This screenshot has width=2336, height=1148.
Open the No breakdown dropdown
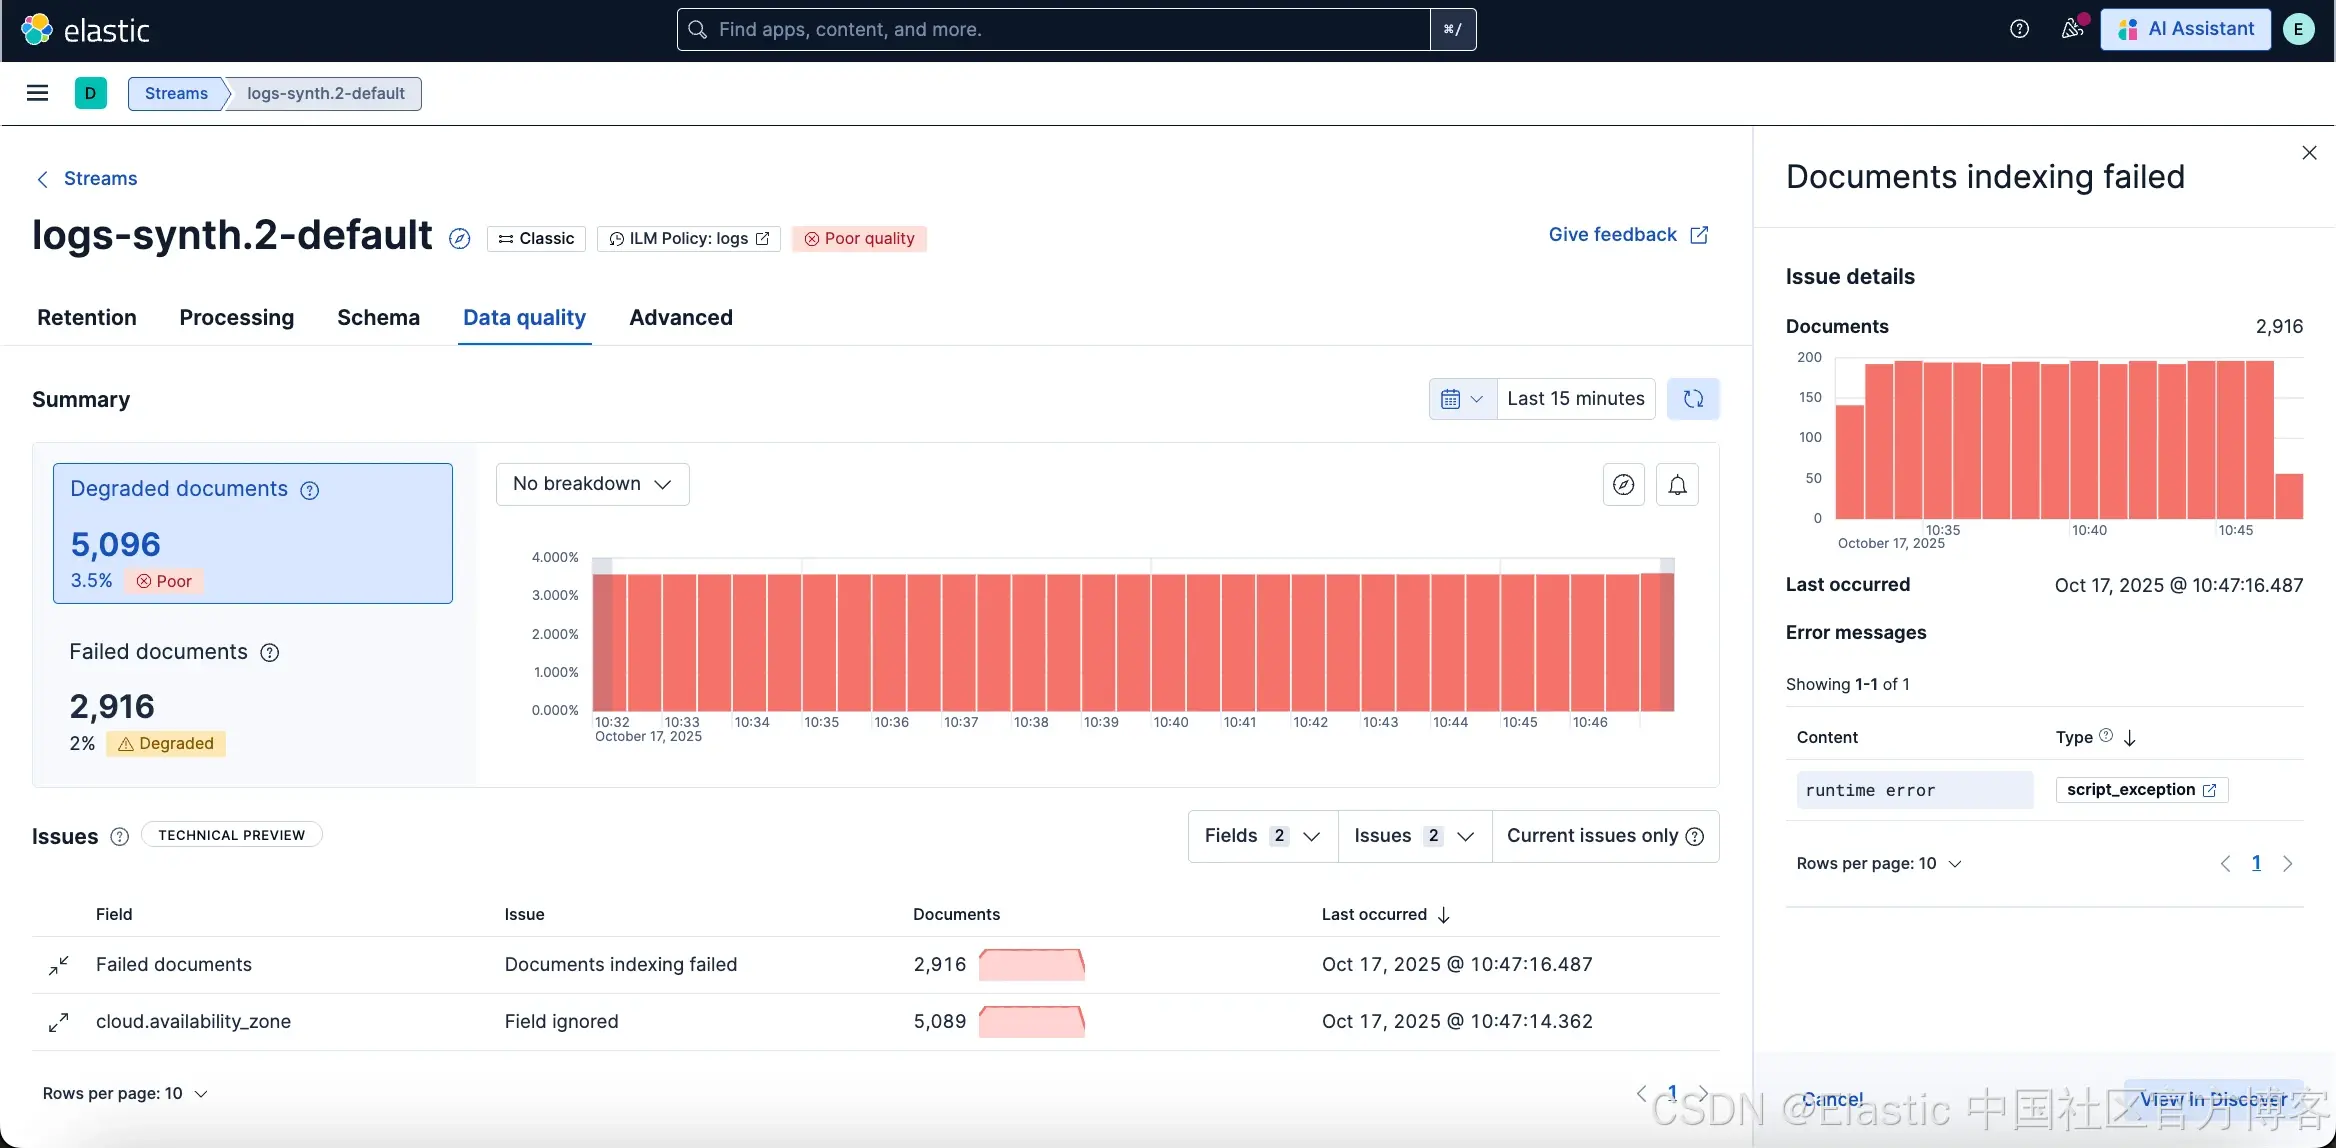coord(592,484)
